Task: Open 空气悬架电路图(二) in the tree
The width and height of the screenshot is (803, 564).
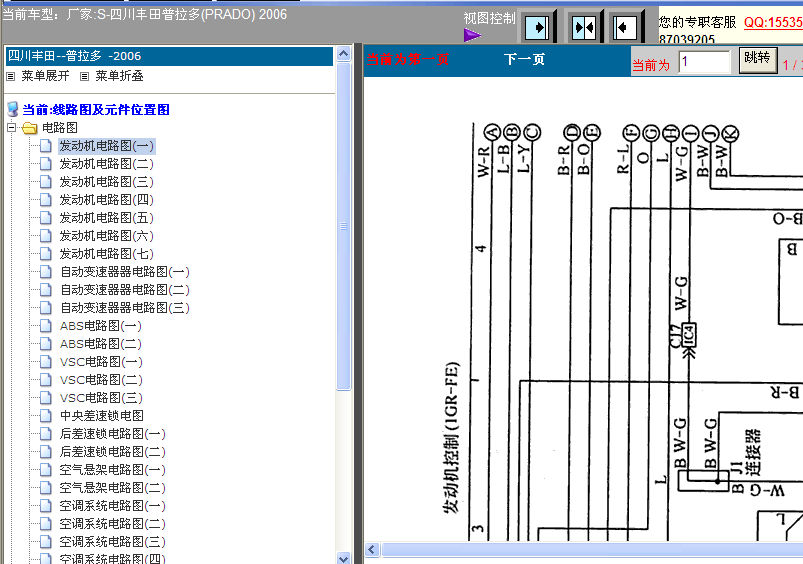Action: pyautogui.click(x=113, y=488)
